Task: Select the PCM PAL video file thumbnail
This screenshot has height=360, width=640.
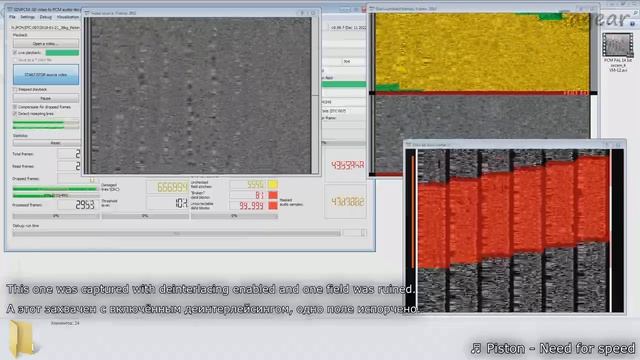Action: tap(618, 45)
